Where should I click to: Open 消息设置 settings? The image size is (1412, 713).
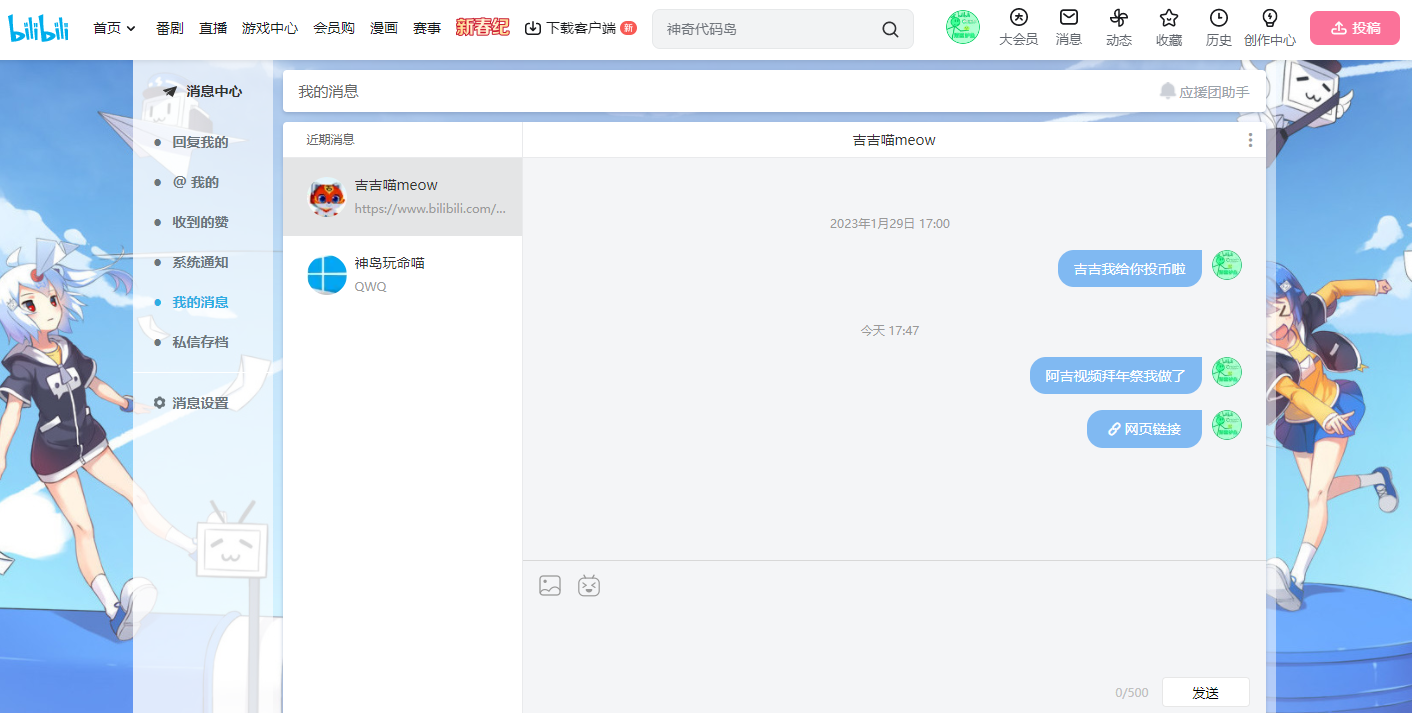click(x=191, y=403)
